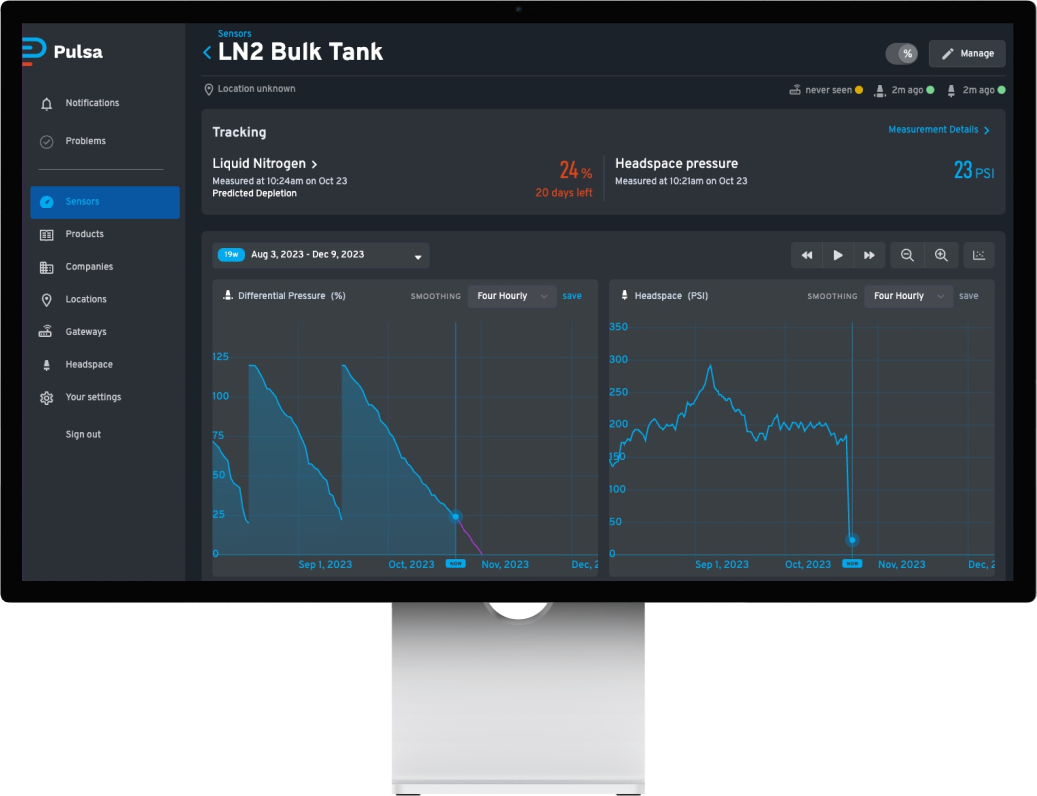Viewport: 1037px width, 796px height.
Task: Zoom out on the charts
Action: tap(907, 255)
